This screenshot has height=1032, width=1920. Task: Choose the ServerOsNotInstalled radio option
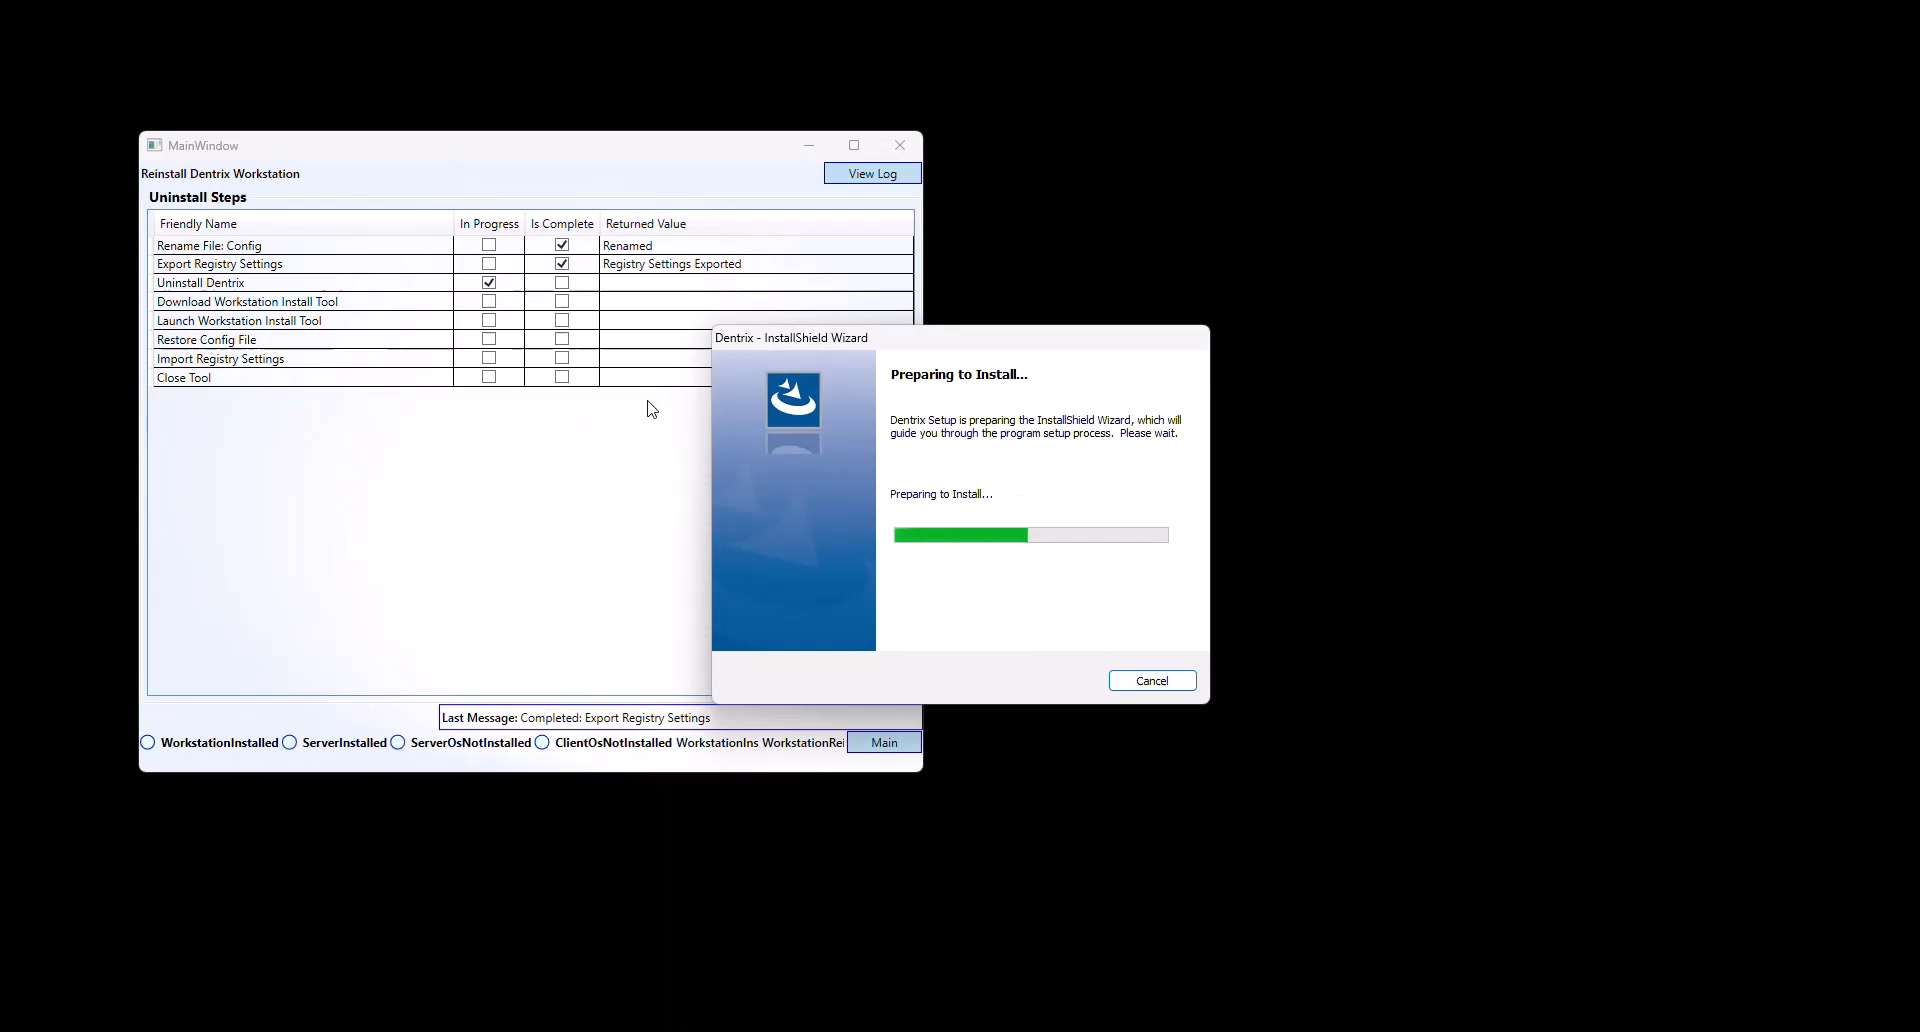398,743
